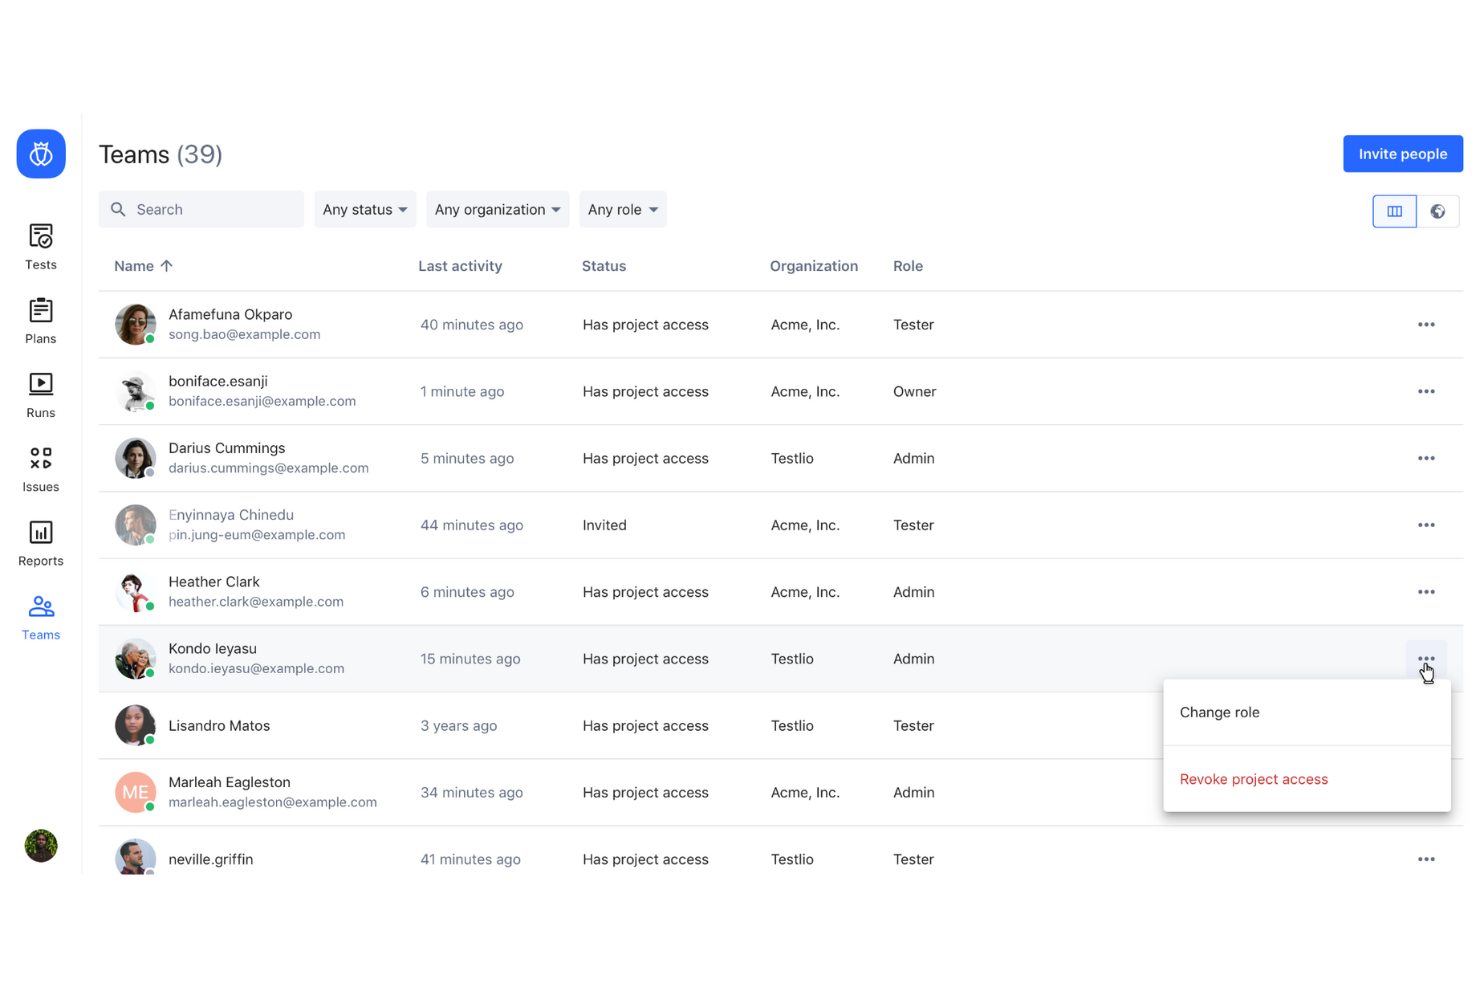The width and height of the screenshot is (1480, 987).
Task: Toggle Name column sort order
Action: pyautogui.click(x=143, y=266)
